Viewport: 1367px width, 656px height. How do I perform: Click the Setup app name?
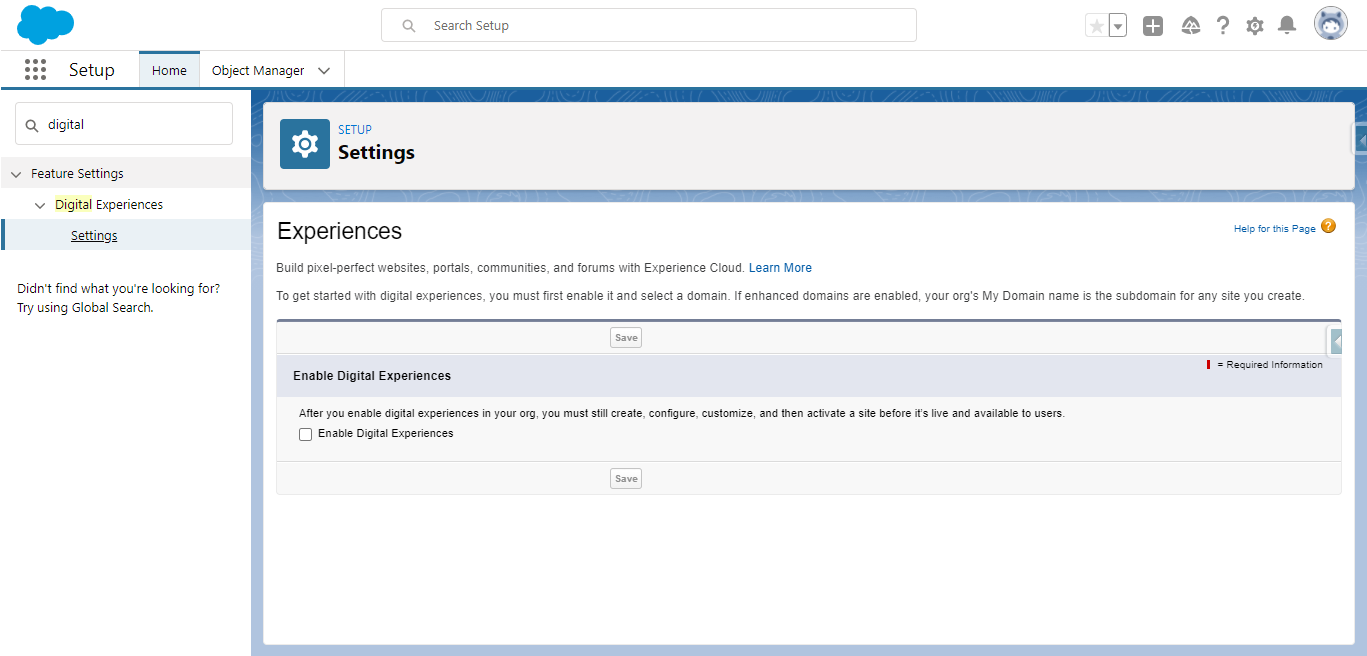(92, 70)
